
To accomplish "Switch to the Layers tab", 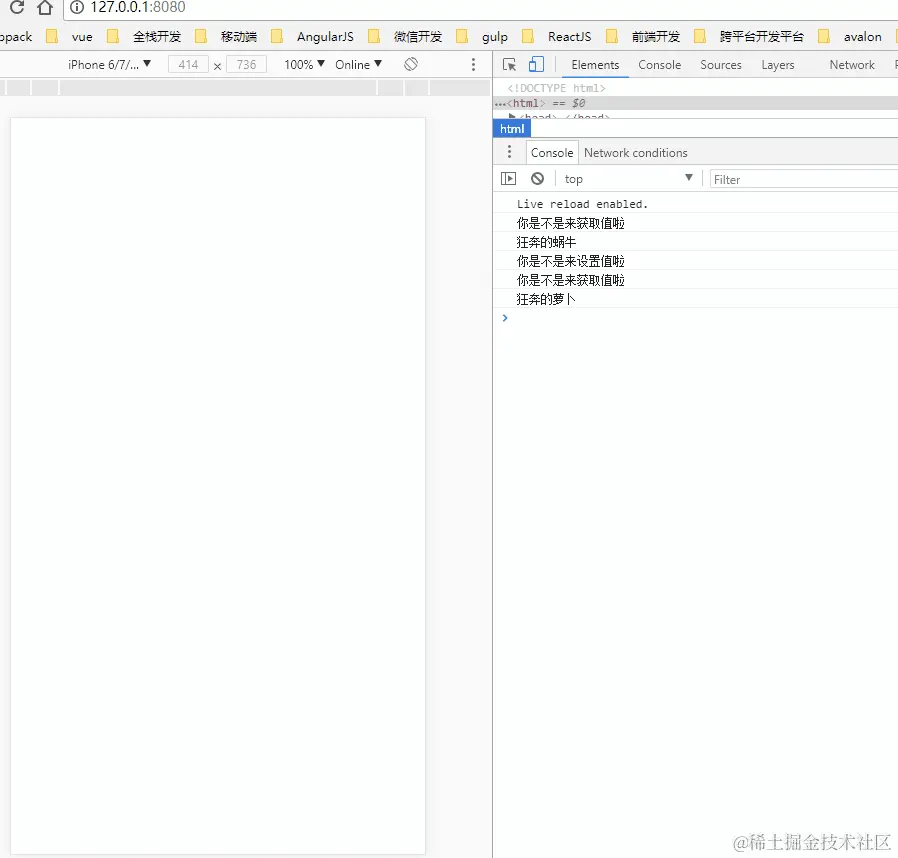I will 778,65.
